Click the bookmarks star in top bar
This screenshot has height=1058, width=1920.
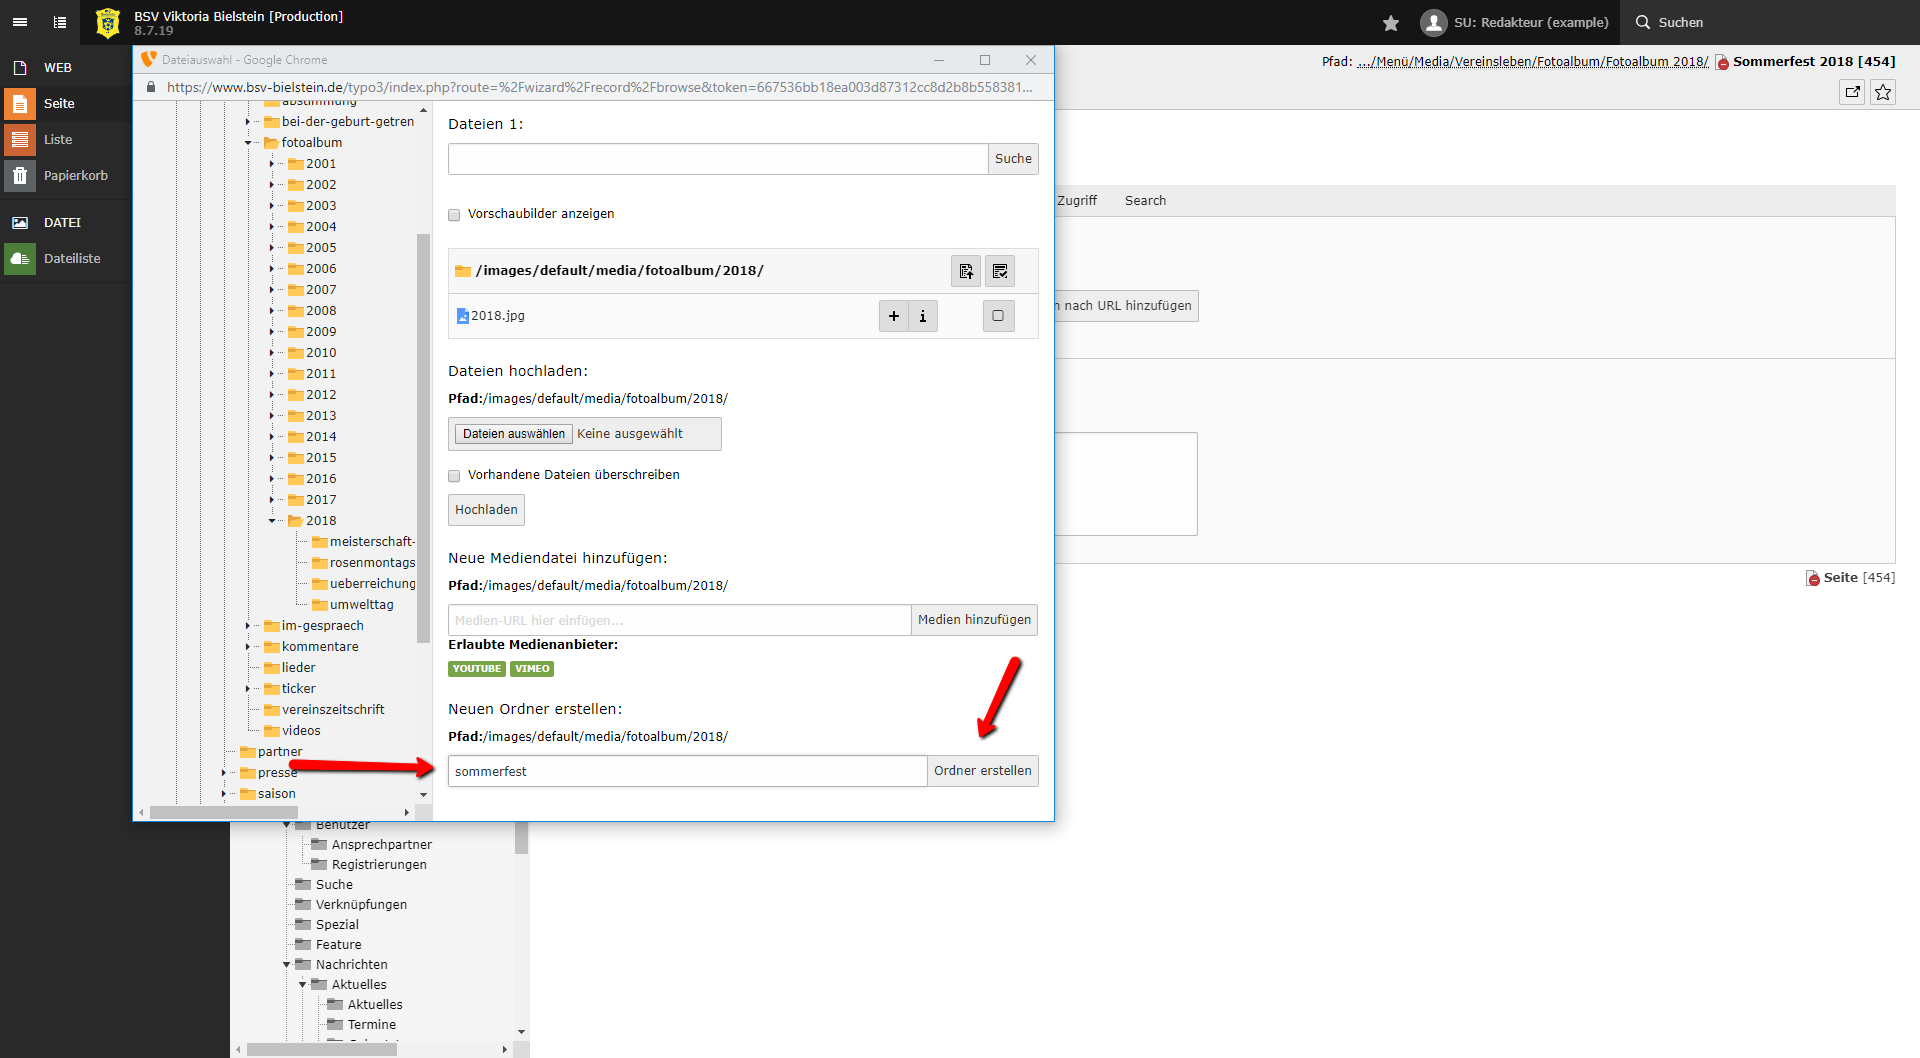(1390, 23)
